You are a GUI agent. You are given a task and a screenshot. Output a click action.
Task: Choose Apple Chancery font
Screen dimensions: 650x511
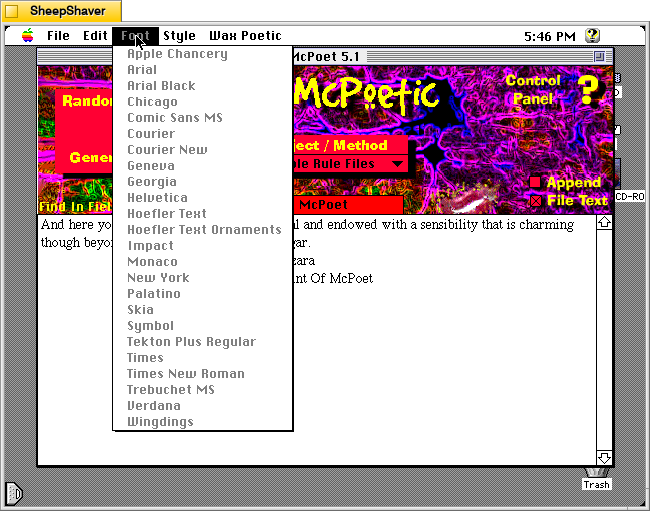coord(203,54)
